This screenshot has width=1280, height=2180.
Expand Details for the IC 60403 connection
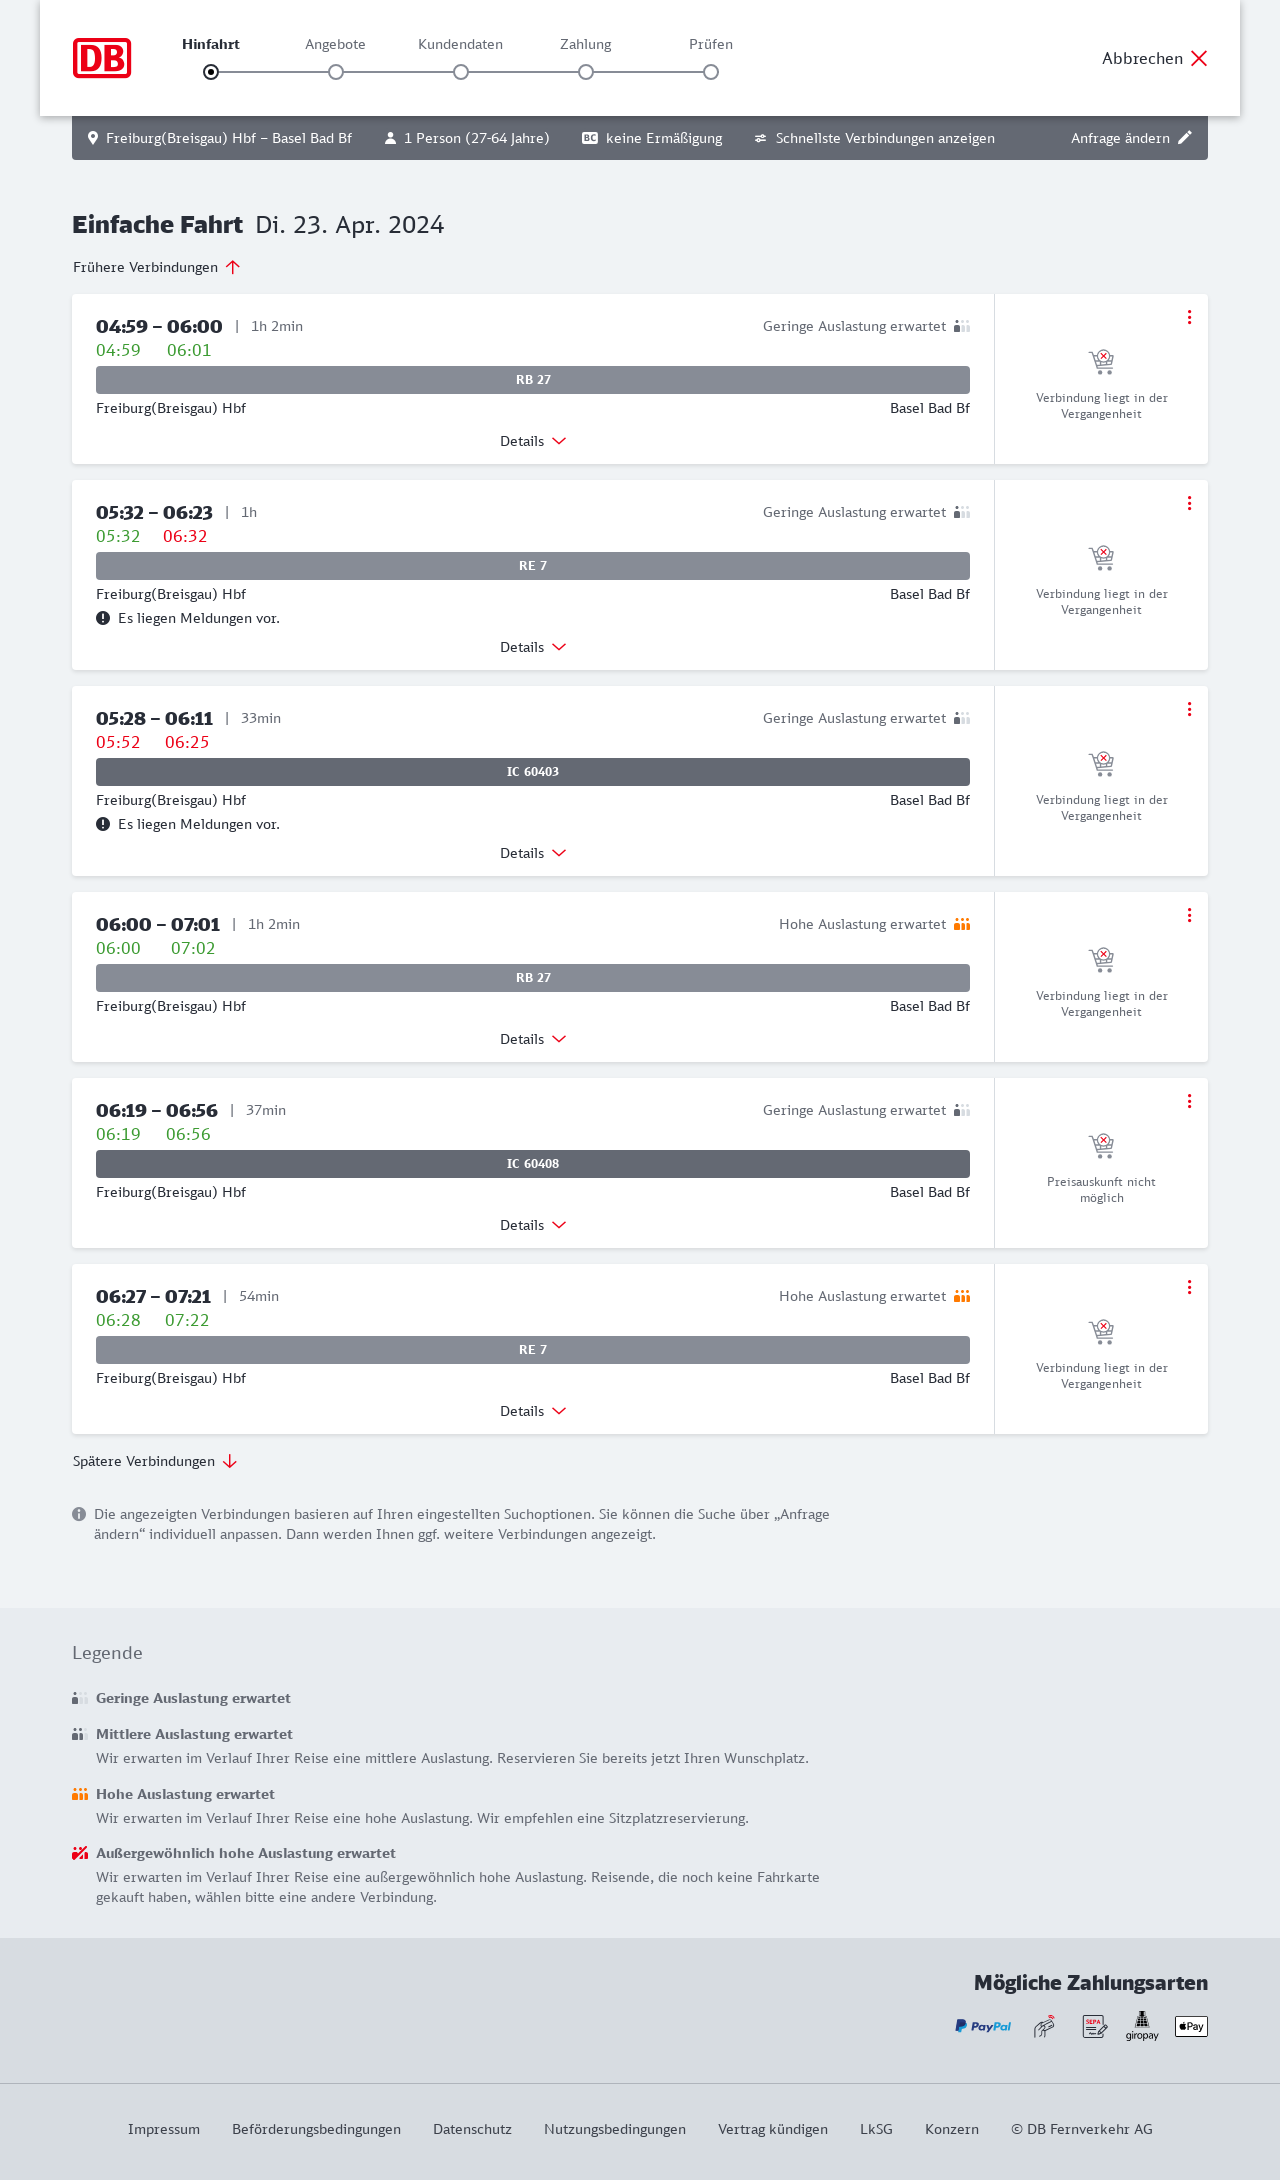click(x=533, y=853)
